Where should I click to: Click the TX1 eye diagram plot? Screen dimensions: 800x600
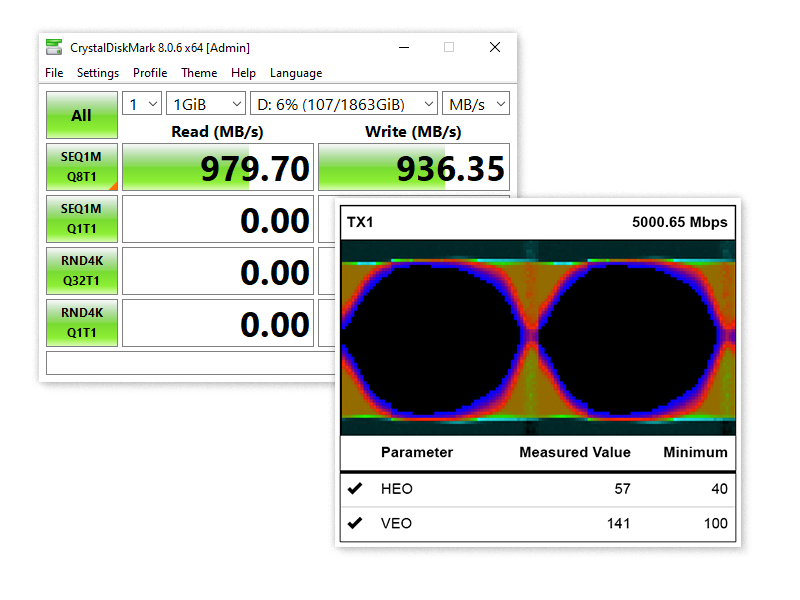point(538,337)
